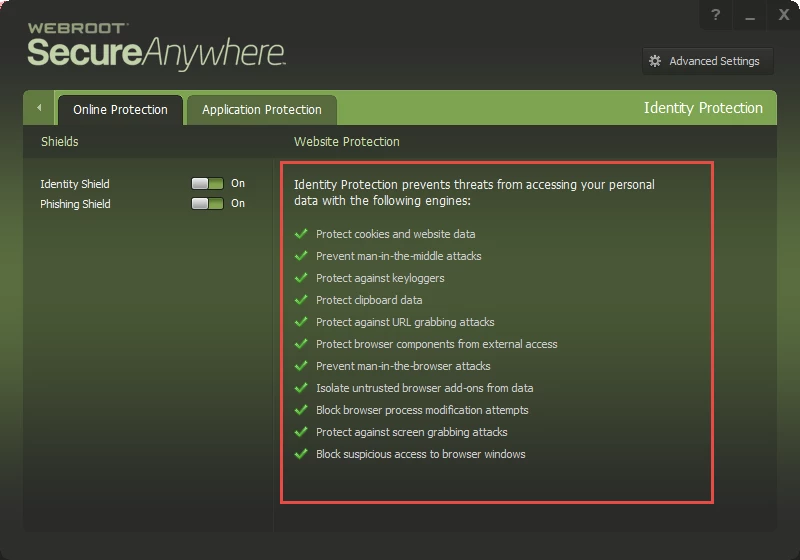Click the checkmark beside Protect against URL grabbing attacks

[301, 322]
